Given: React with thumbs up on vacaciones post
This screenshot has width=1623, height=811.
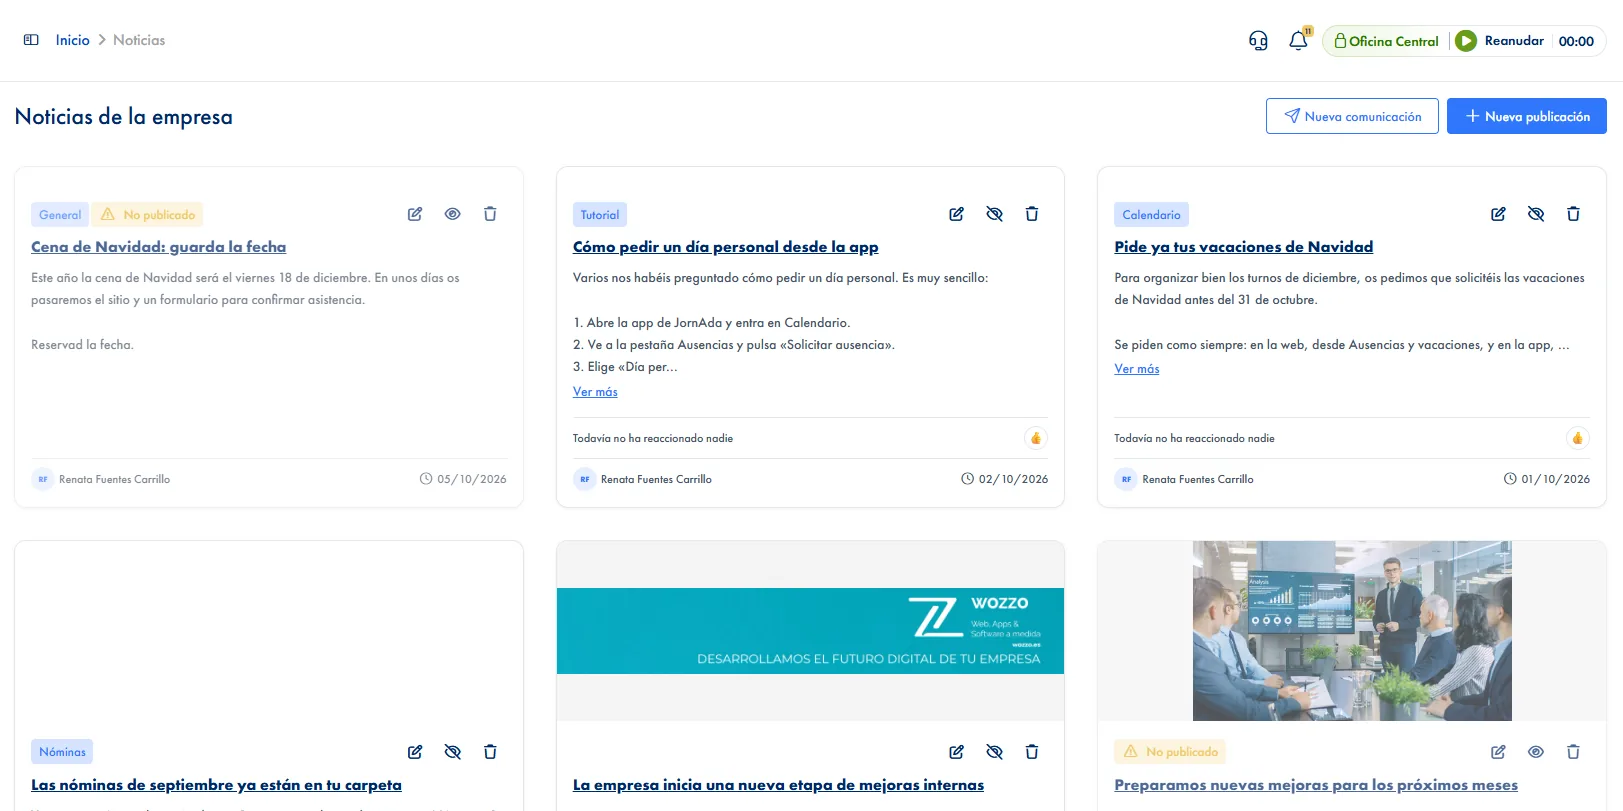Looking at the screenshot, I should [1577, 438].
